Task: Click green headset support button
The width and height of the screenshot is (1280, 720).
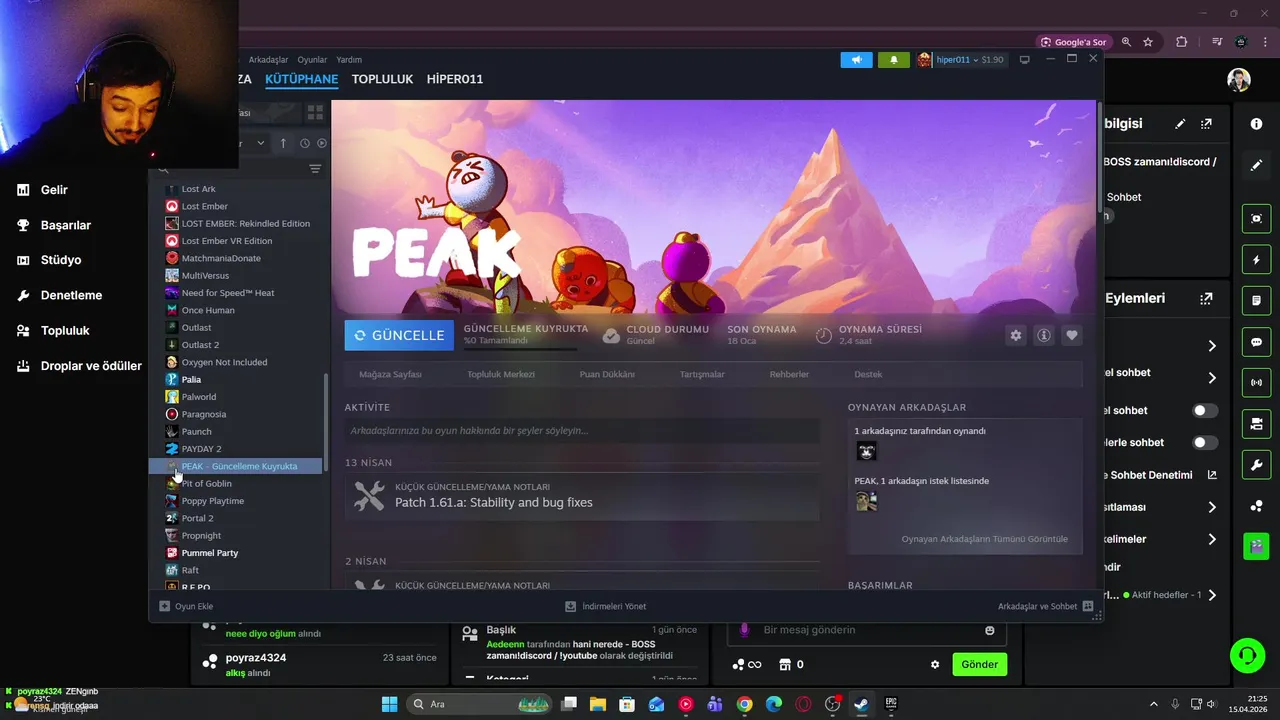Action: 1247,656
